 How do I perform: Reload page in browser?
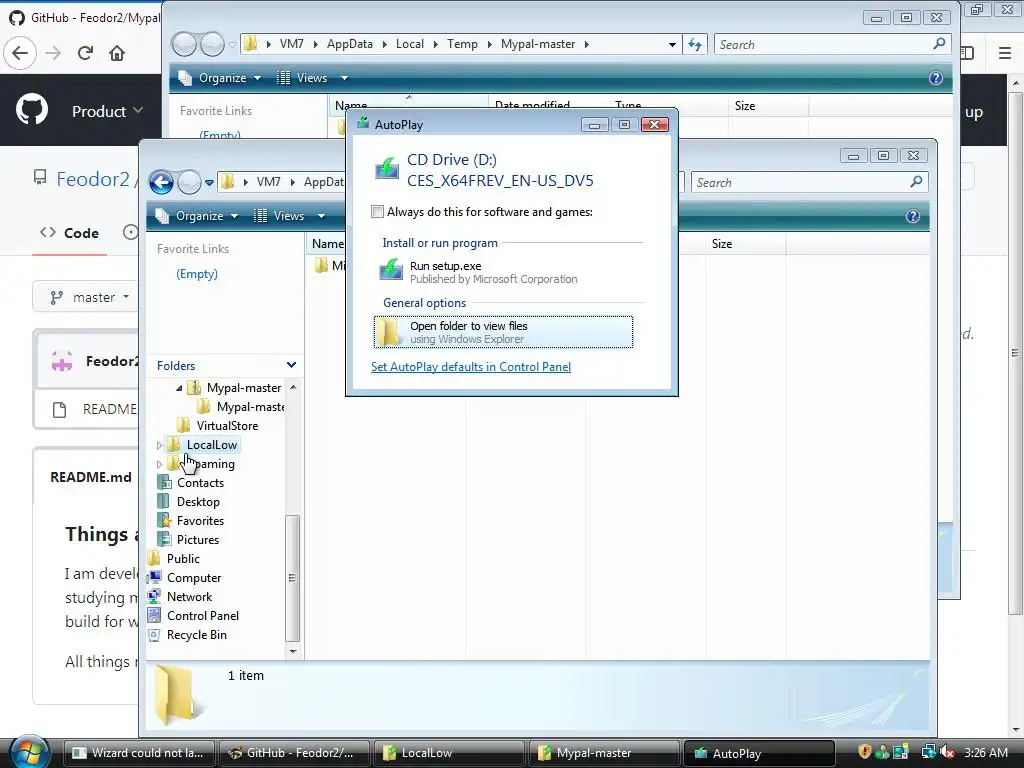click(85, 53)
